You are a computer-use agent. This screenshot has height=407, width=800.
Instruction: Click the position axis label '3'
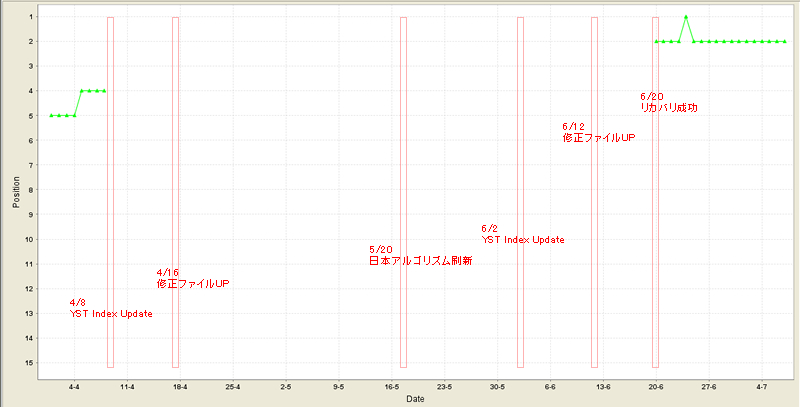(31, 66)
